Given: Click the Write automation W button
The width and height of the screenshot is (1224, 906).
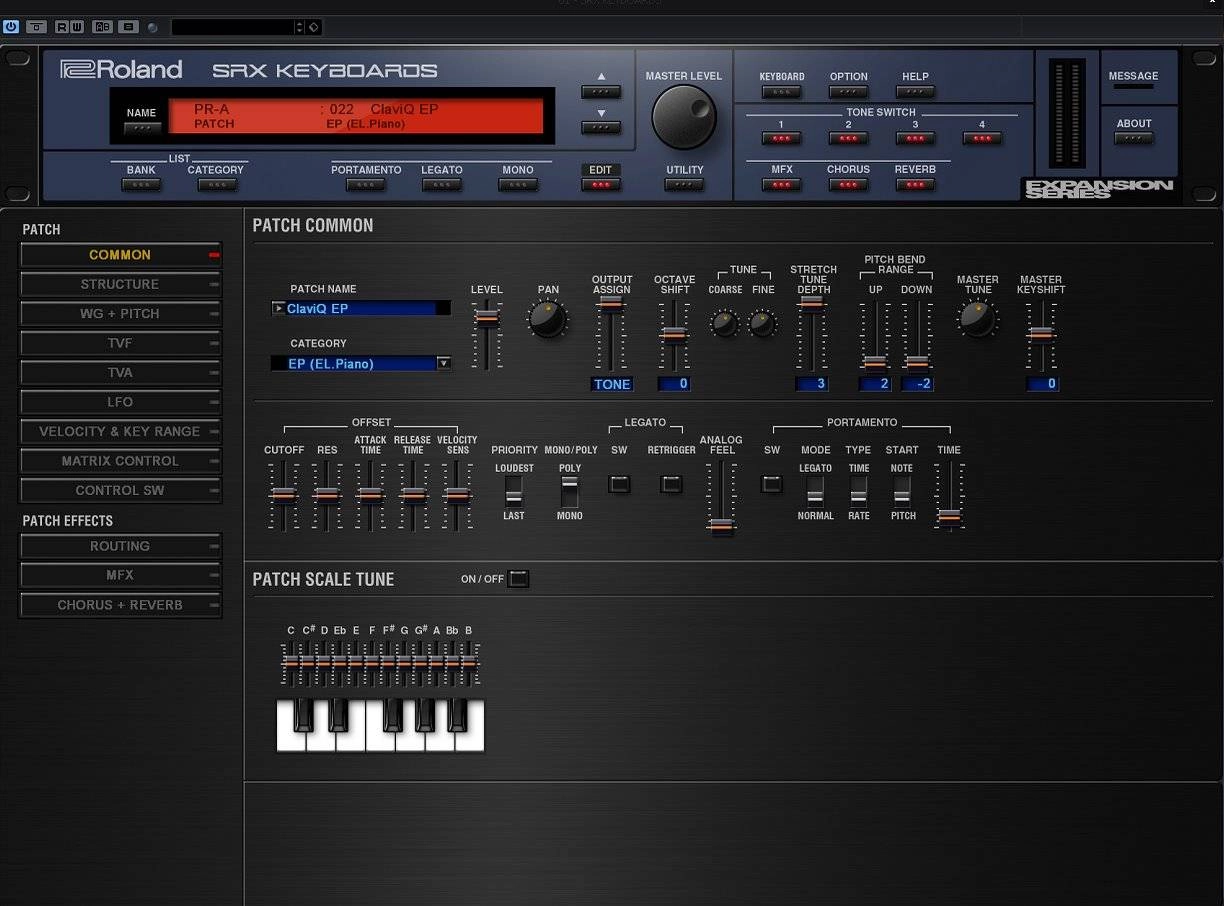Looking at the screenshot, I should pos(76,27).
